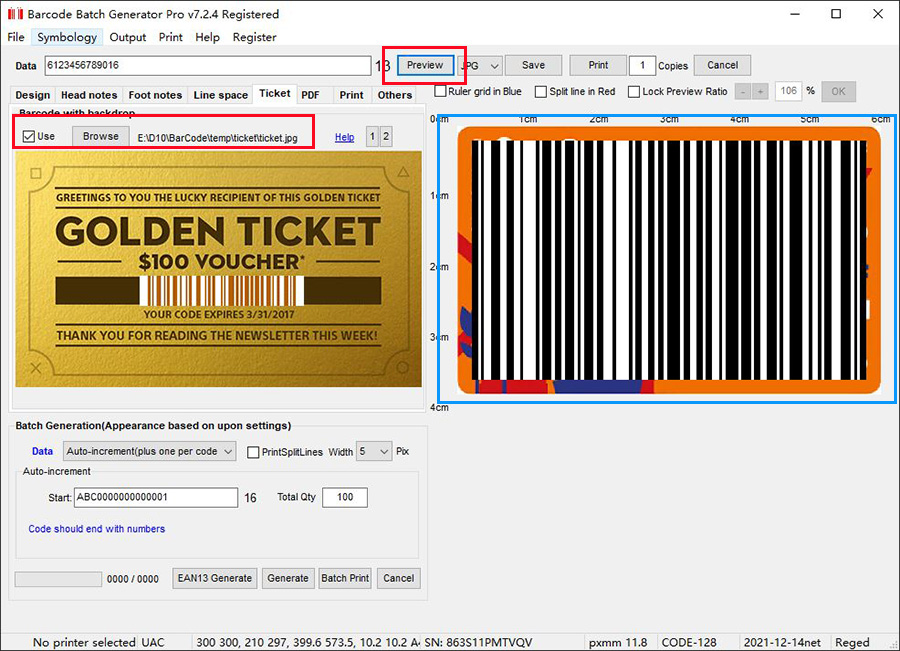Click the Preview button
The width and height of the screenshot is (900, 651).
(x=425, y=65)
